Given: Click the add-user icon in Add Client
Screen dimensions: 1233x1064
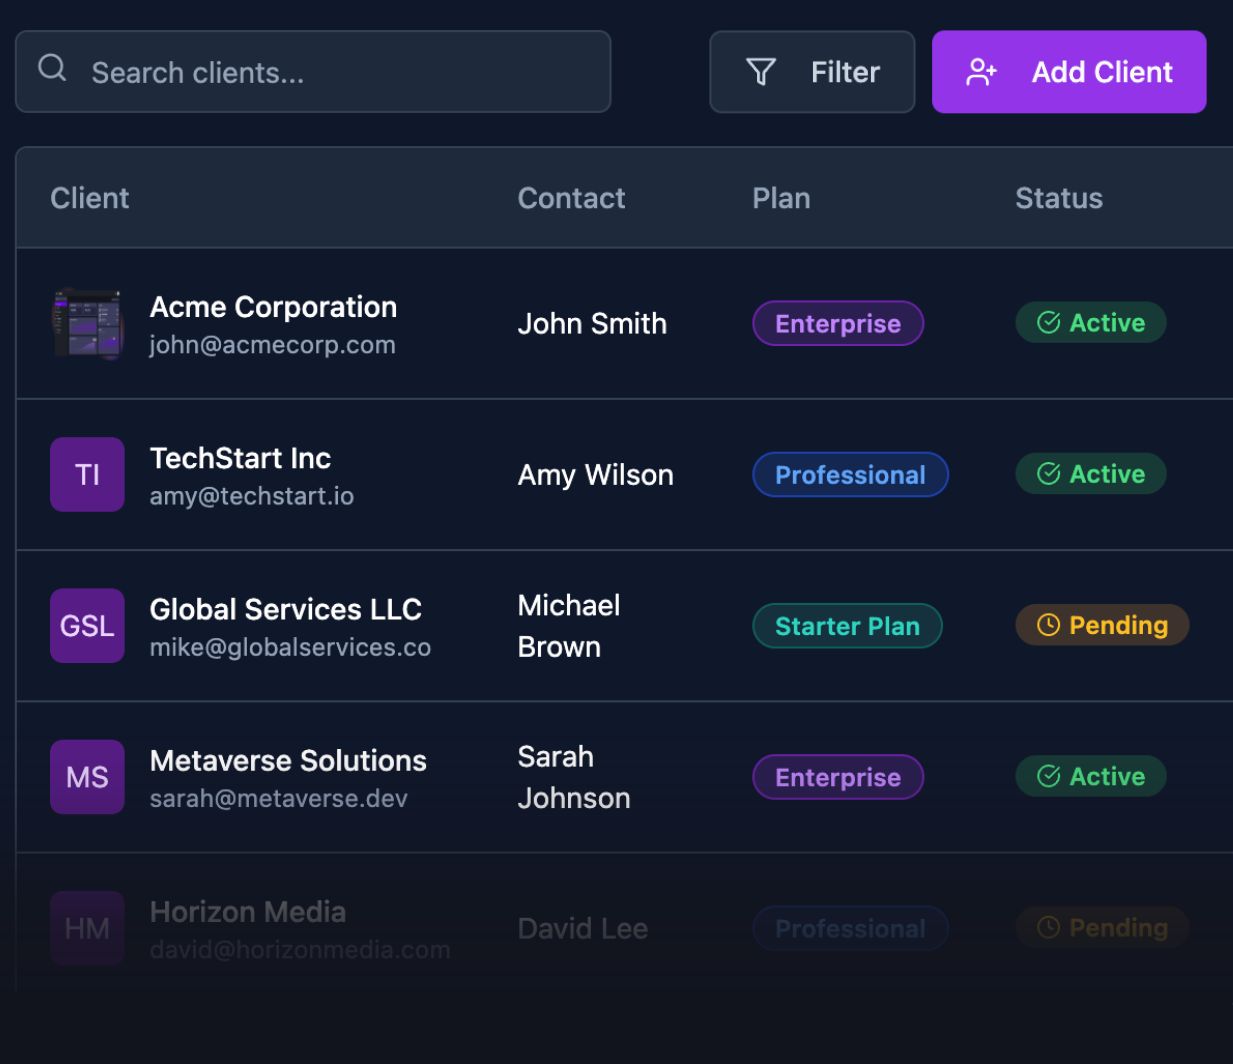Looking at the screenshot, I should [981, 72].
